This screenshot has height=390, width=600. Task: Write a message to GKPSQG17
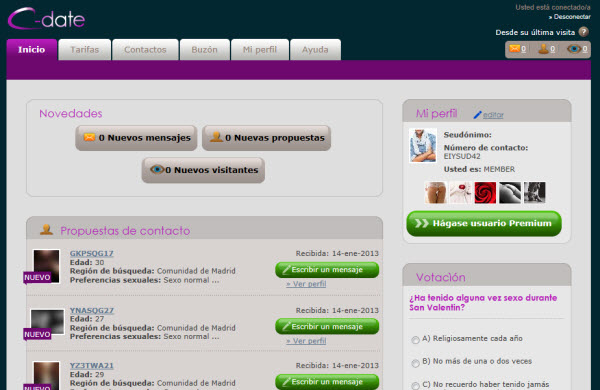point(327,270)
